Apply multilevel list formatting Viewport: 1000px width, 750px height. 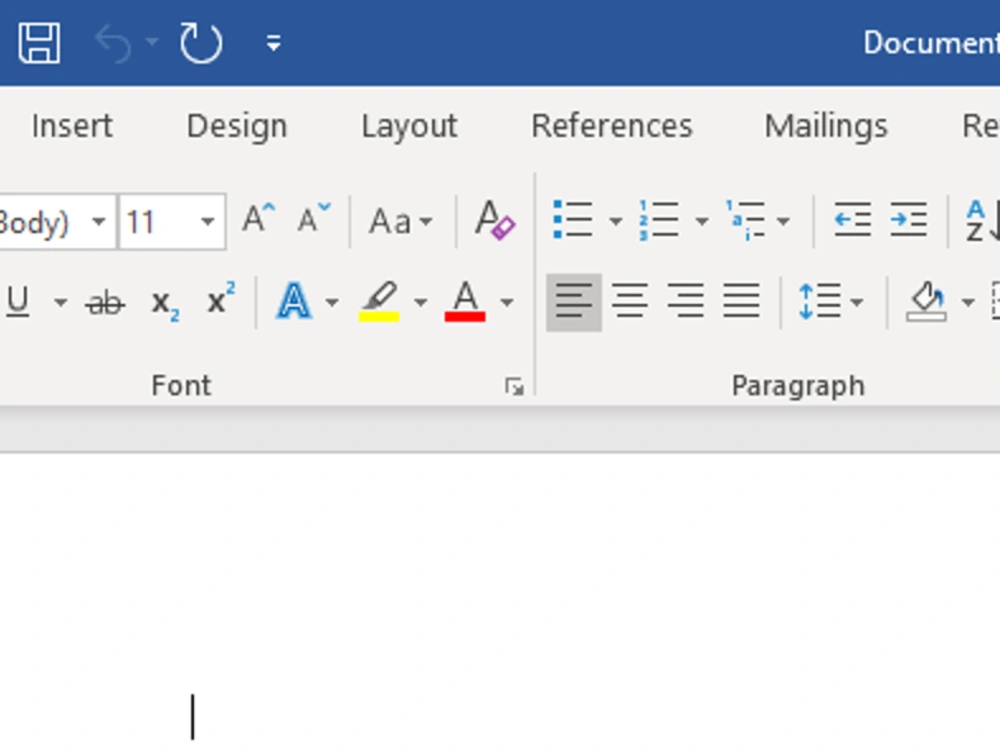pos(745,220)
